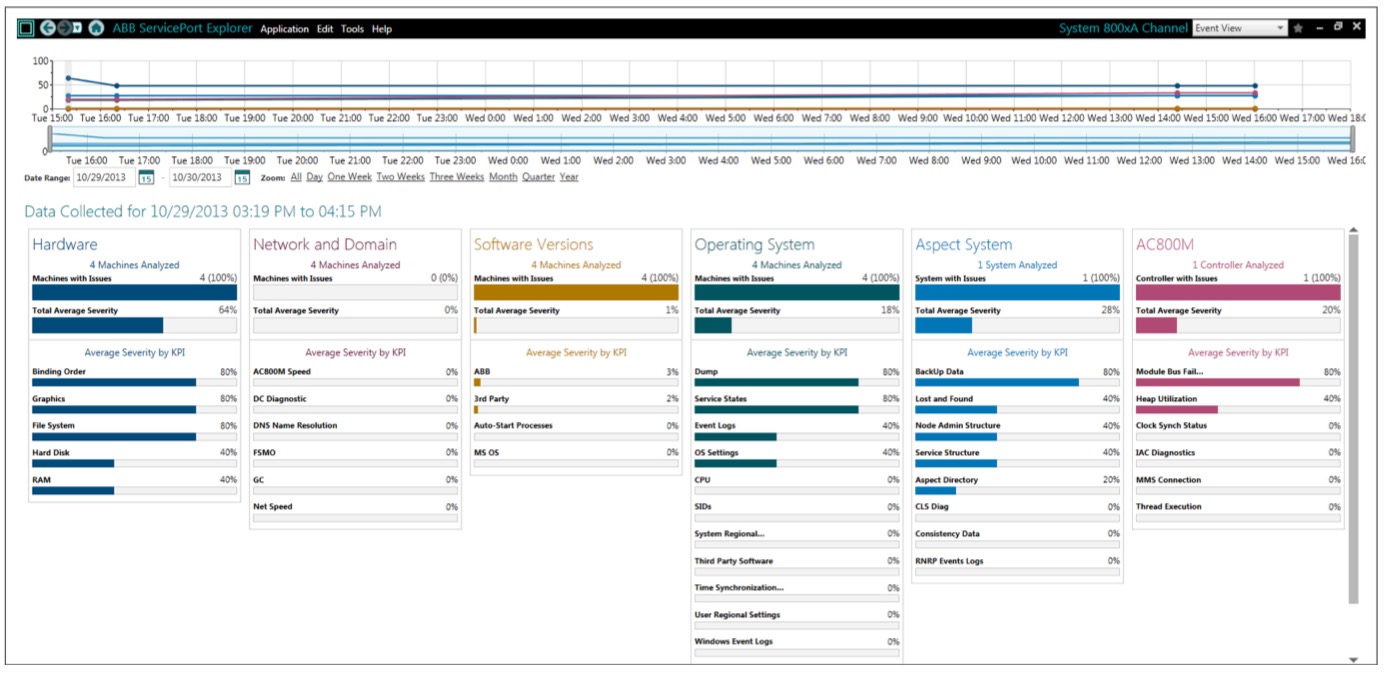Zoom timeline to Year

point(569,177)
